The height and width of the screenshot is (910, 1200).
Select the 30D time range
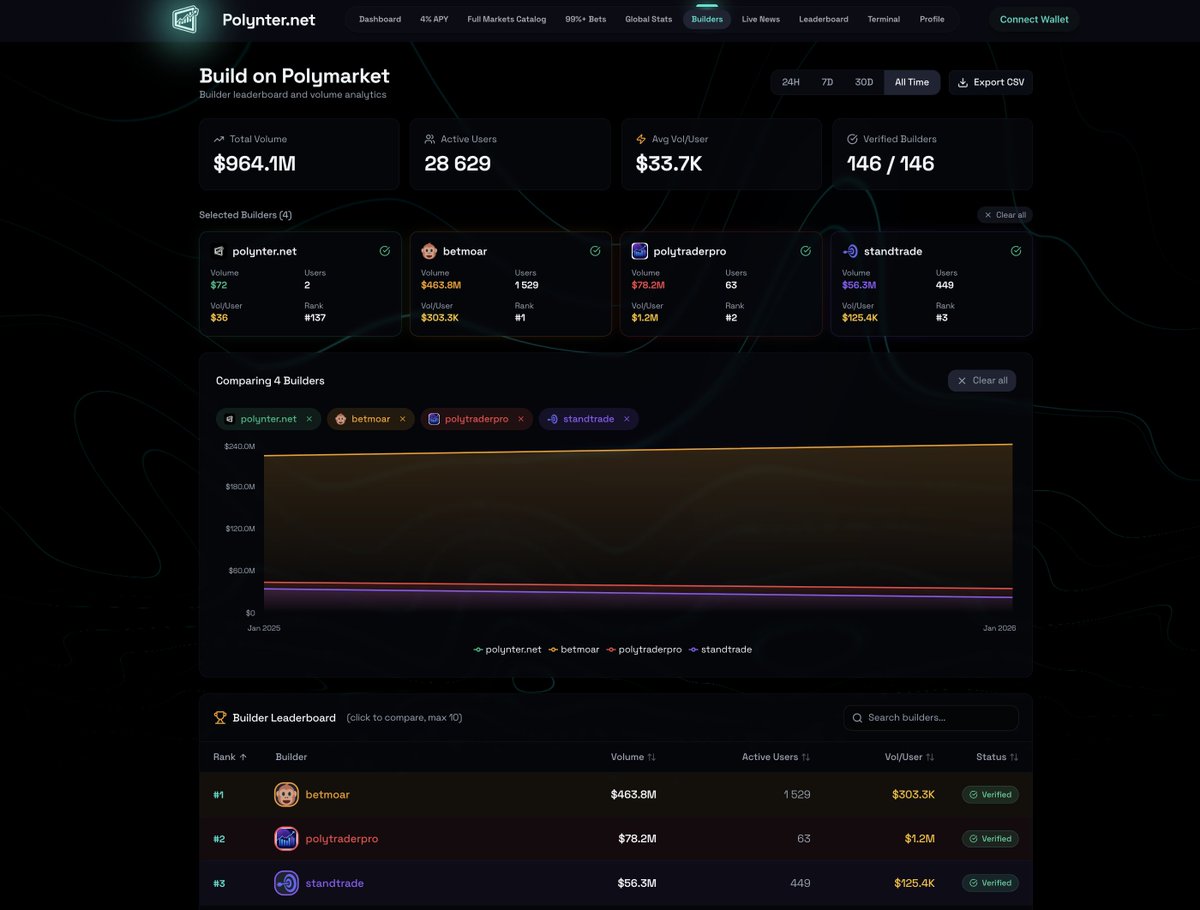(x=864, y=82)
